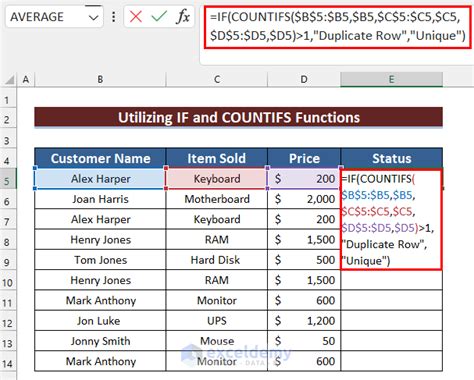Select the 'Monitor' cell in row 11
The height and width of the screenshot is (380, 474).
pyautogui.click(x=217, y=301)
